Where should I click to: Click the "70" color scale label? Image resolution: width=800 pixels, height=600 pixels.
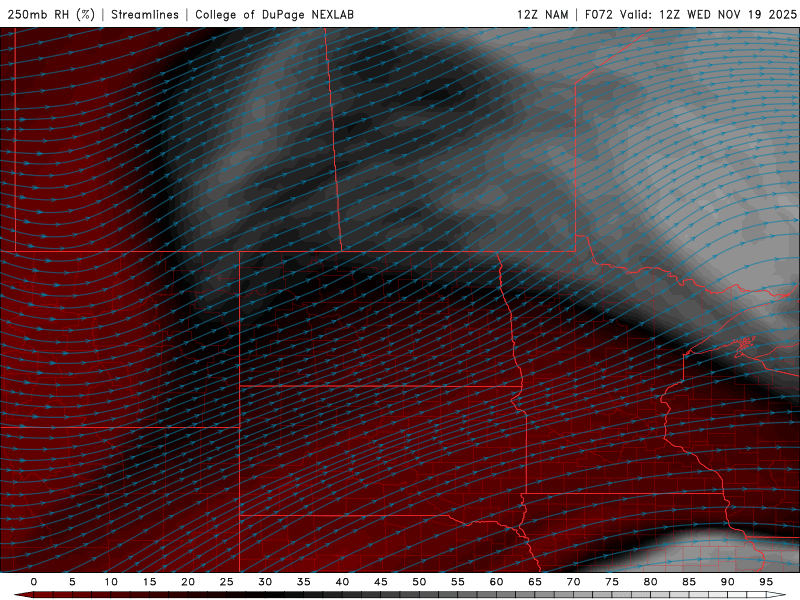(x=573, y=582)
